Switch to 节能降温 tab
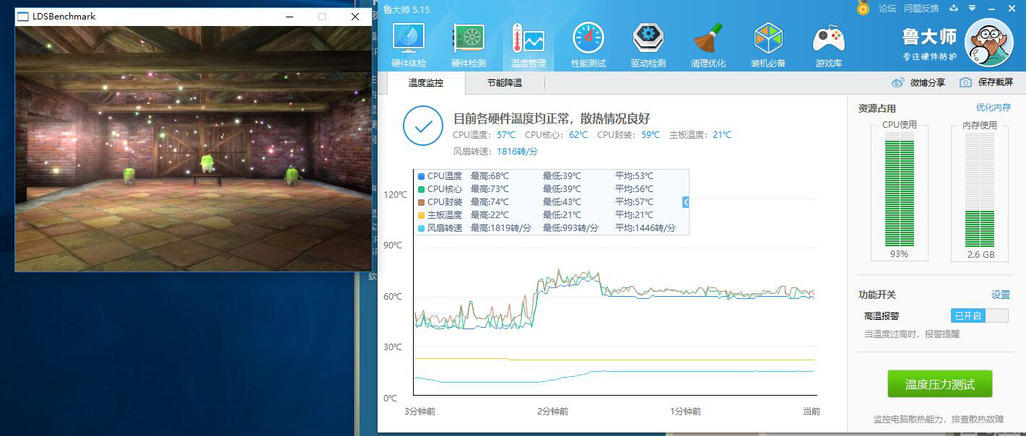The height and width of the screenshot is (436, 1026). coord(504,83)
